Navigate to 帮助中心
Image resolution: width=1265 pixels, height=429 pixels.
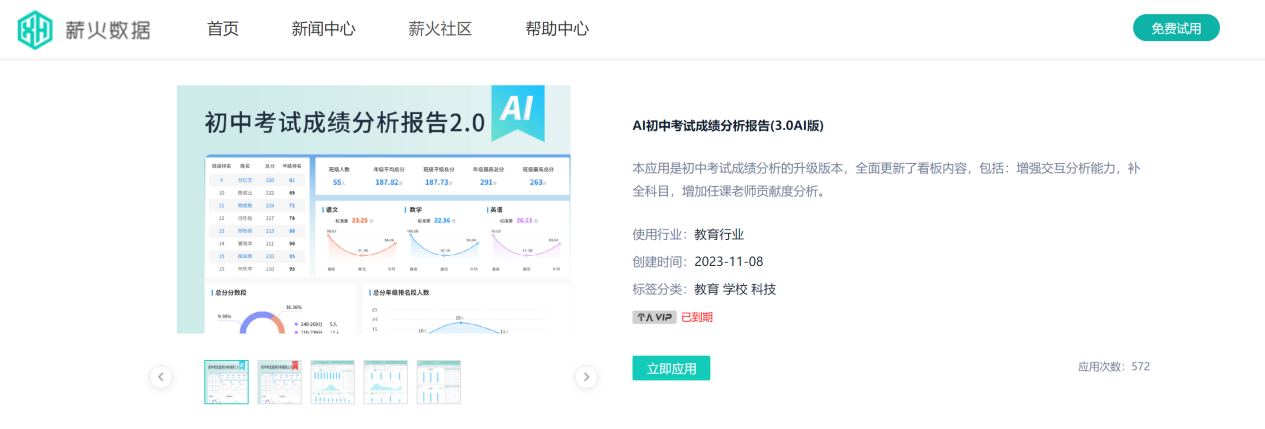tap(557, 29)
